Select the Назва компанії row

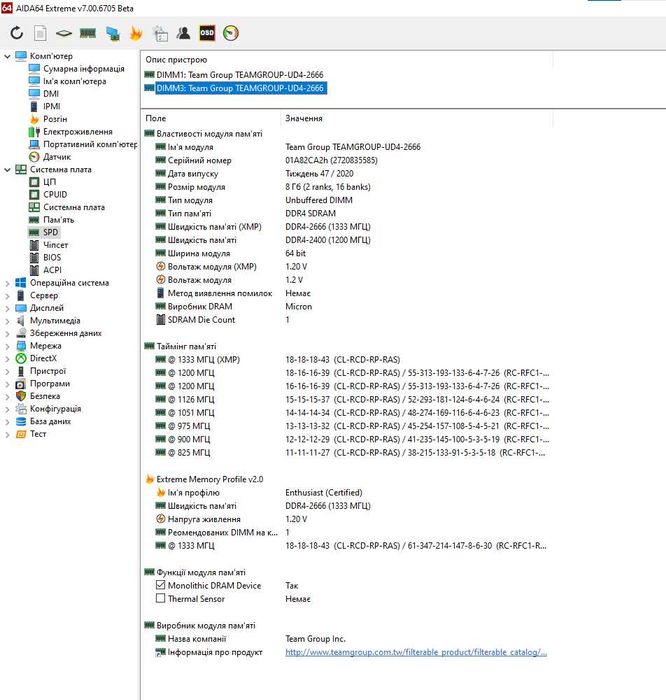348,639
